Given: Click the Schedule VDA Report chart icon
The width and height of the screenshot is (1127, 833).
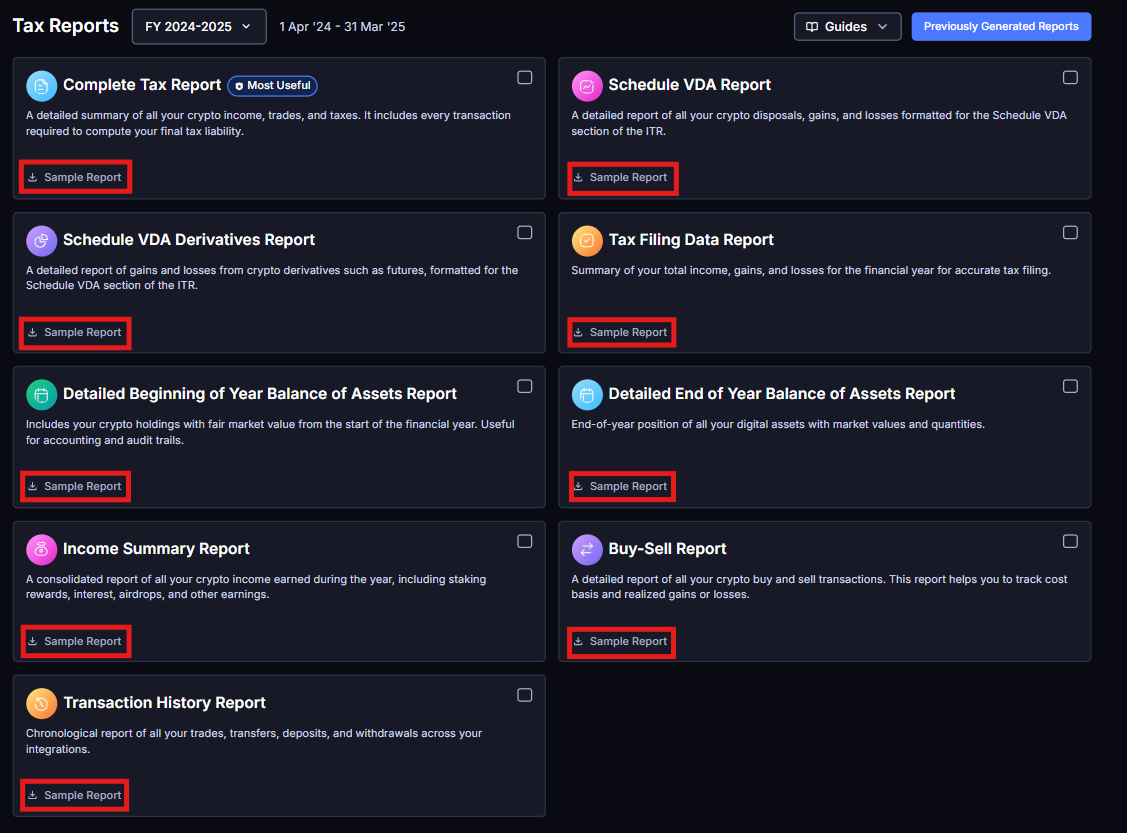Looking at the screenshot, I should pos(587,86).
